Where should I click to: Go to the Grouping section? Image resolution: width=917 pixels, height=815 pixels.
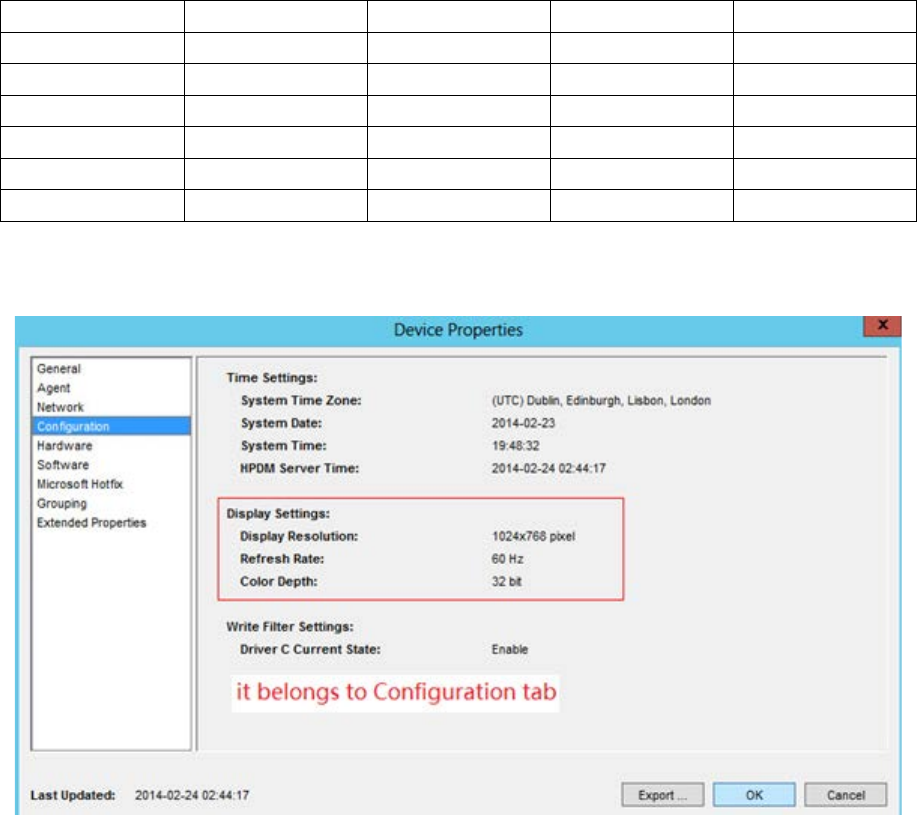point(61,503)
